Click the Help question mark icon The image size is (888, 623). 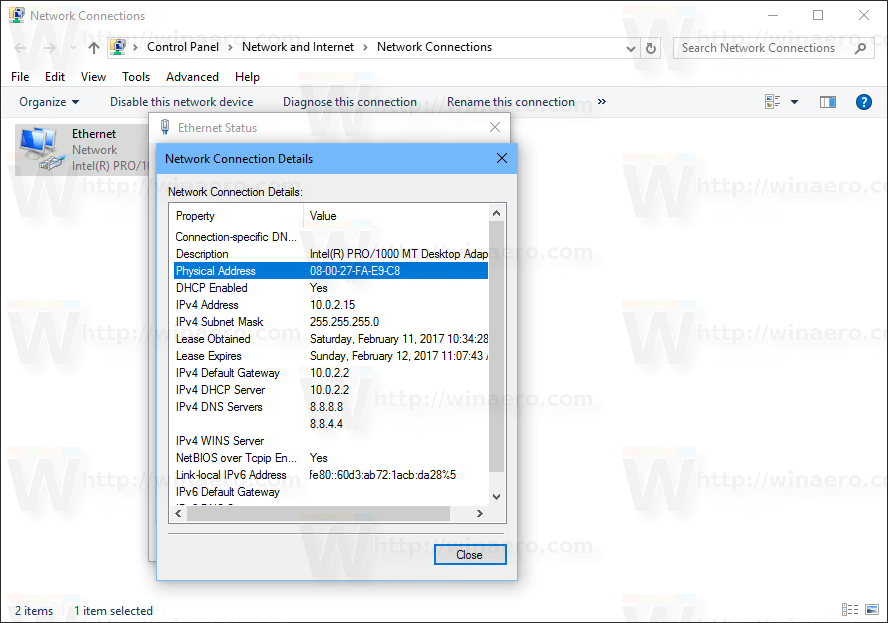863,102
